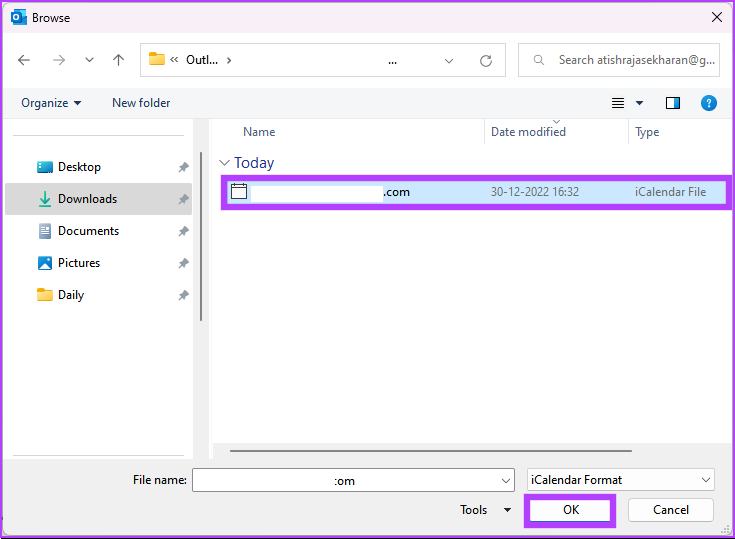
Task: Click the sidebar vertical scrollbar
Action: (x=201, y=236)
